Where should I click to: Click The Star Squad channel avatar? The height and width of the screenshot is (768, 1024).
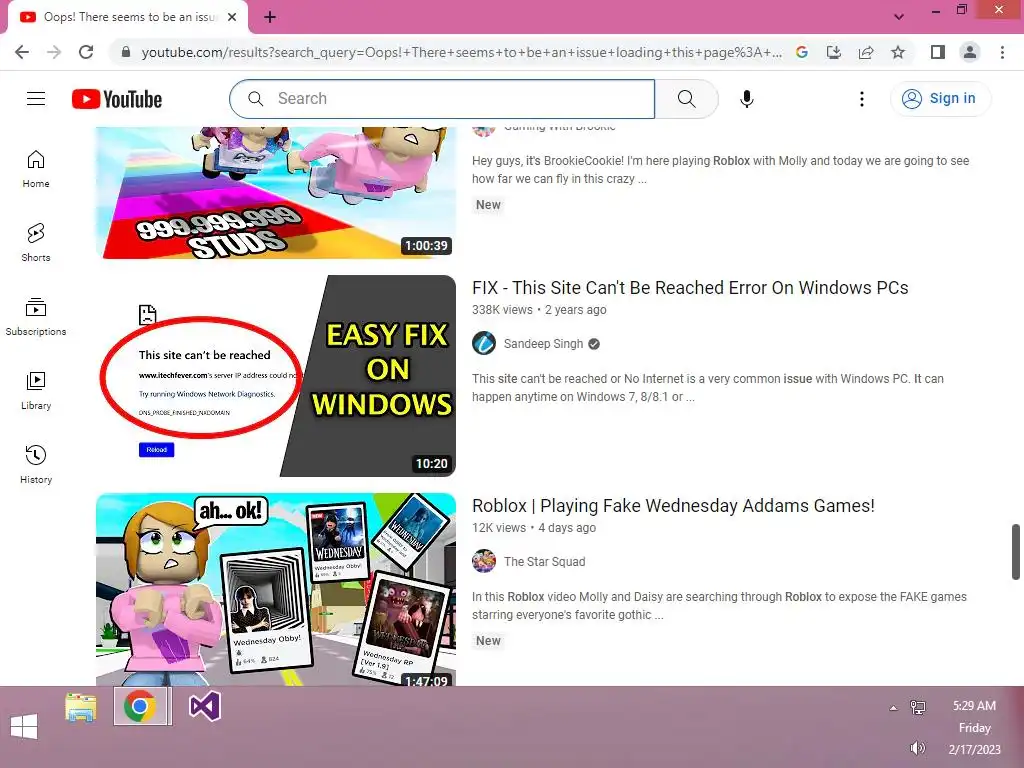484,561
